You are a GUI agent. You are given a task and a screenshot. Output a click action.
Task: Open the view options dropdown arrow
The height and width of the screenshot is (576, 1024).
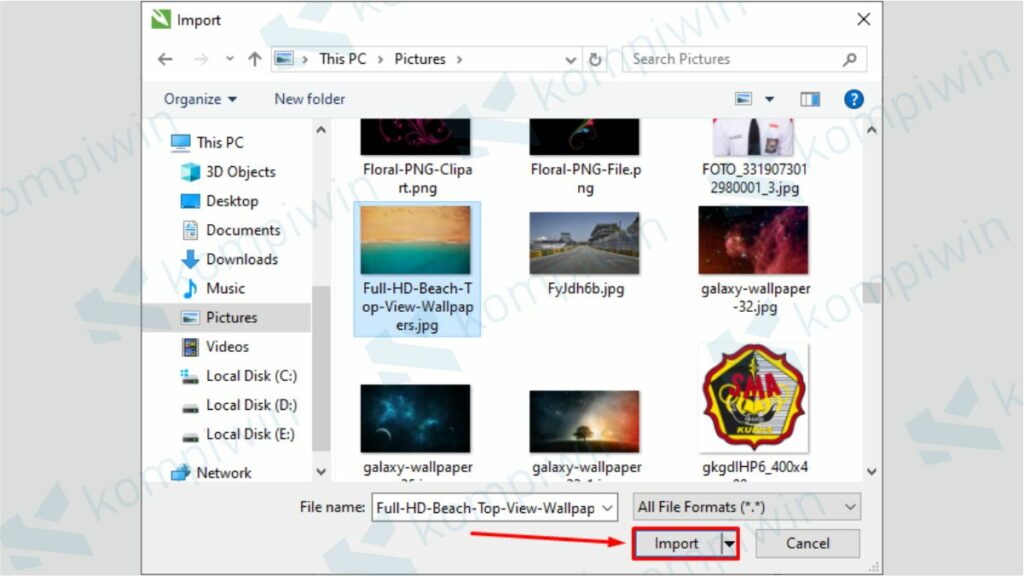tap(769, 99)
